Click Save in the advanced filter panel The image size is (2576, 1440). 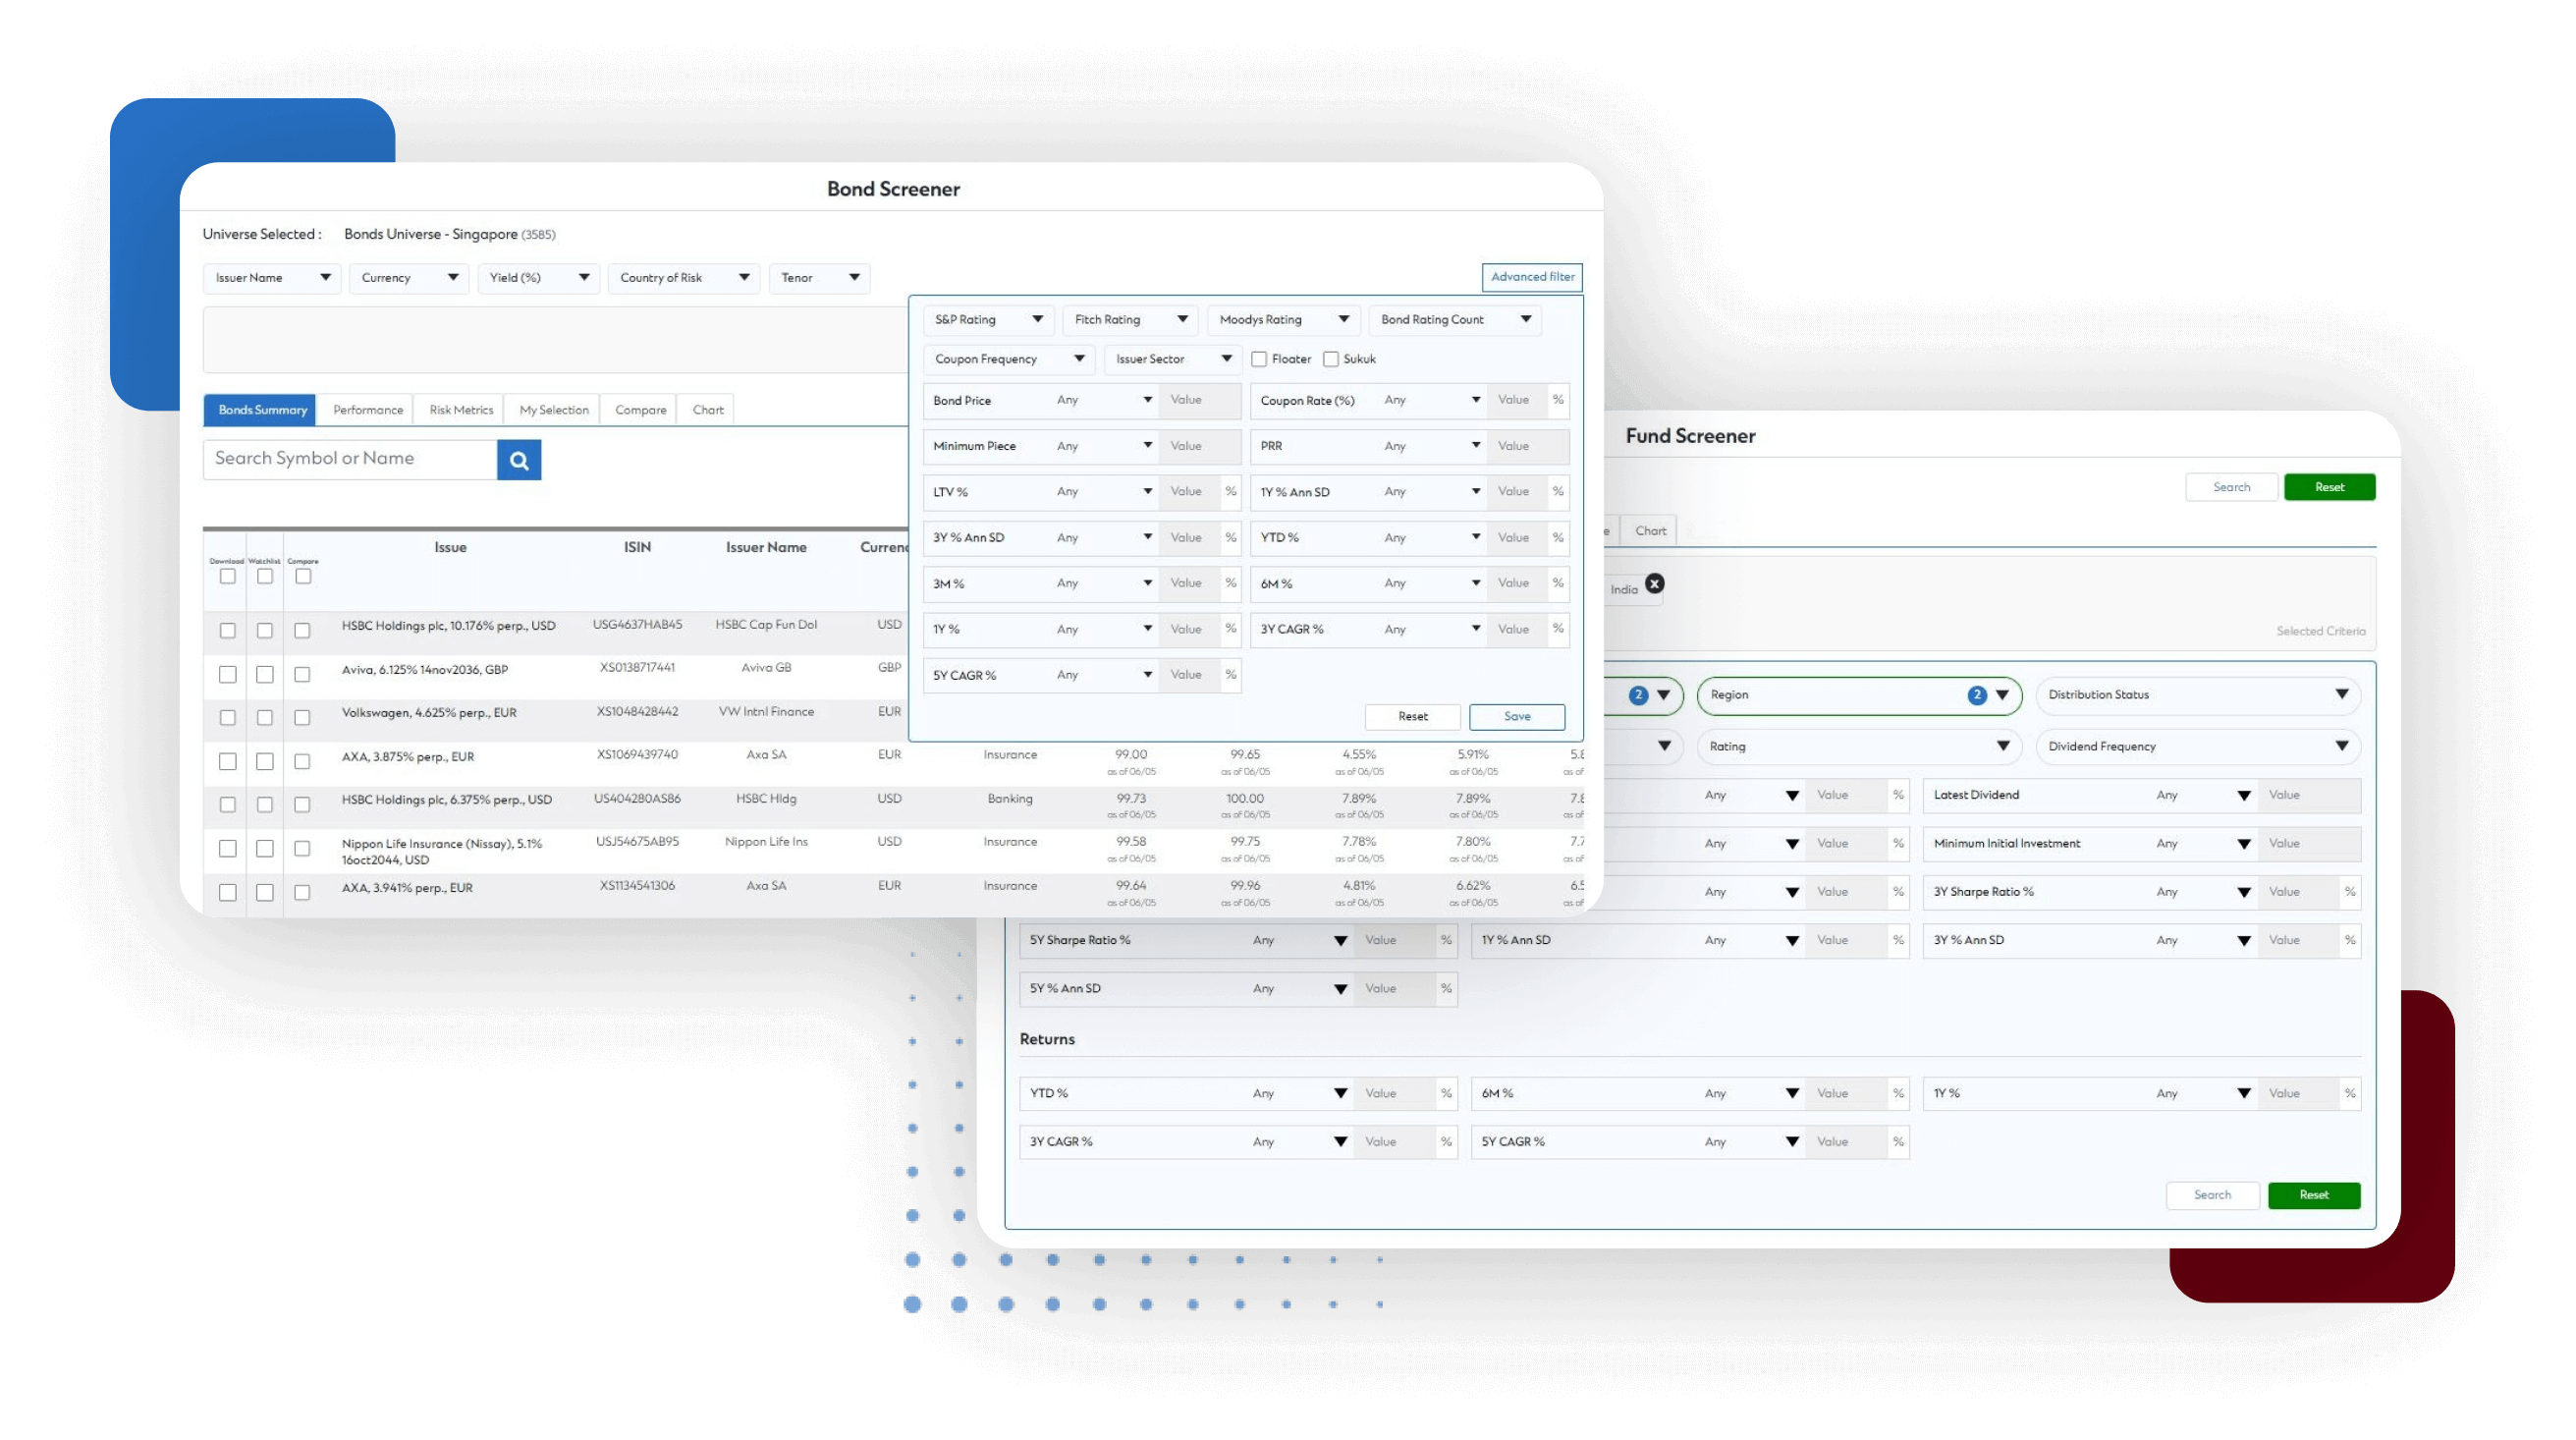1517,717
